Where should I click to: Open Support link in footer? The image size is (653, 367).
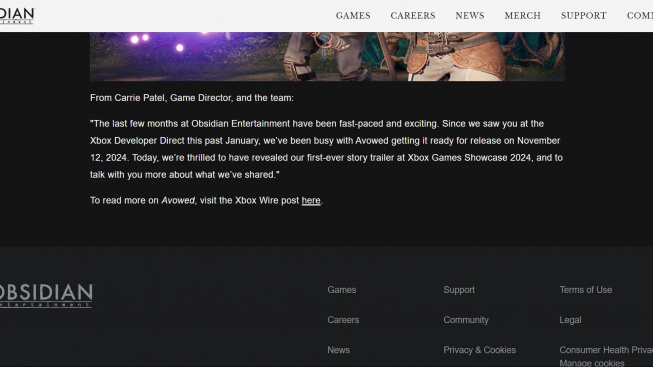coord(459,290)
